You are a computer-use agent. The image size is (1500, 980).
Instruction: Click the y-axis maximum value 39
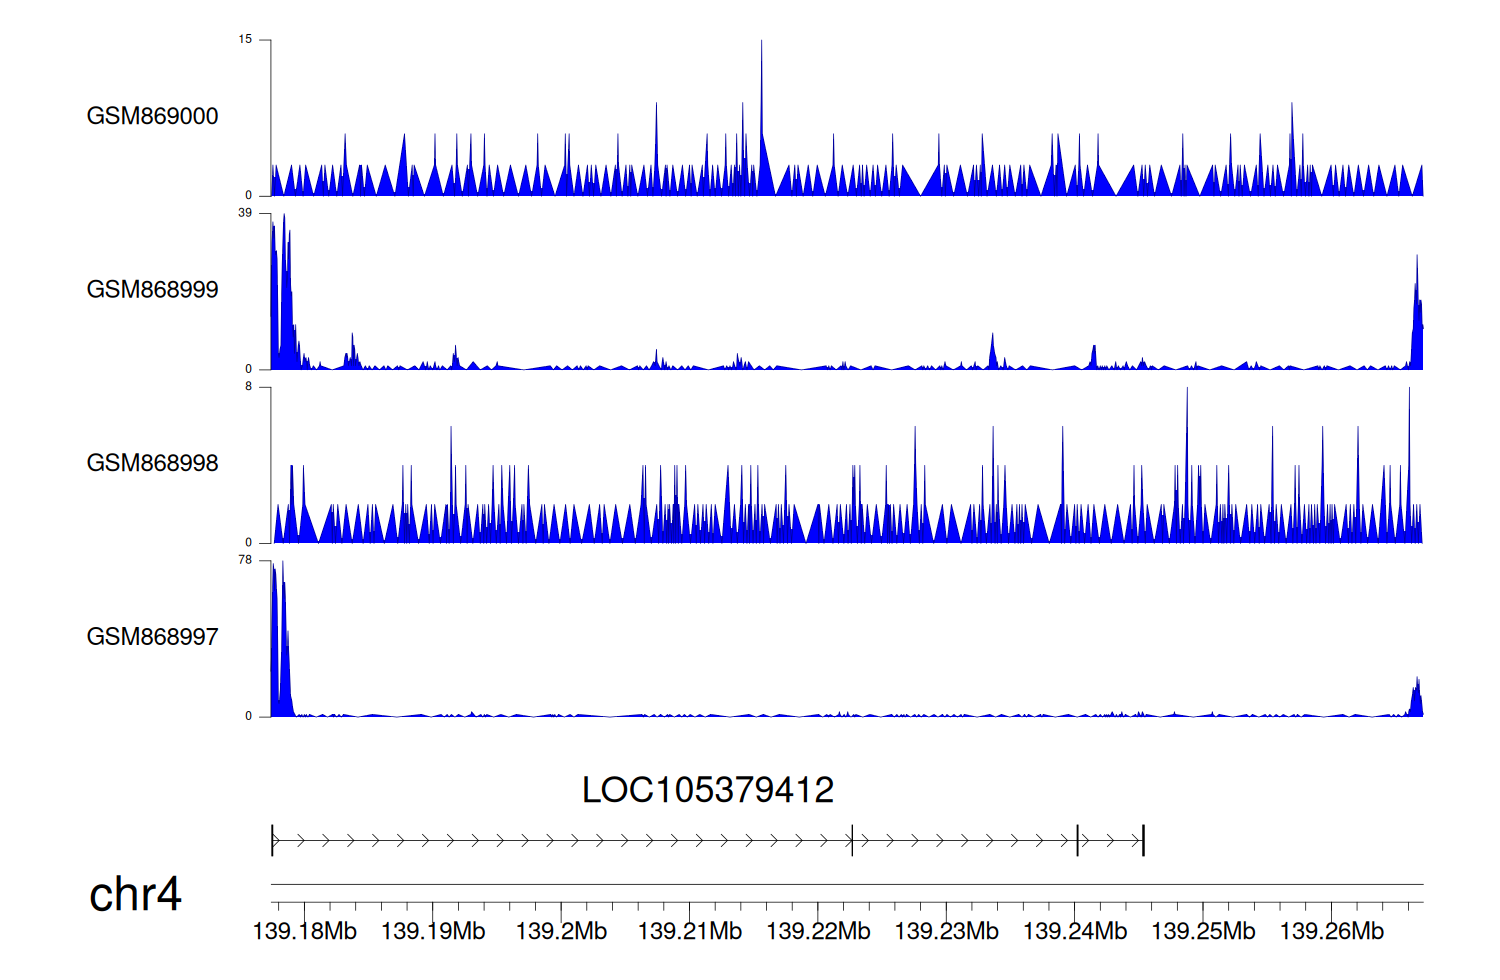[245, 213]
